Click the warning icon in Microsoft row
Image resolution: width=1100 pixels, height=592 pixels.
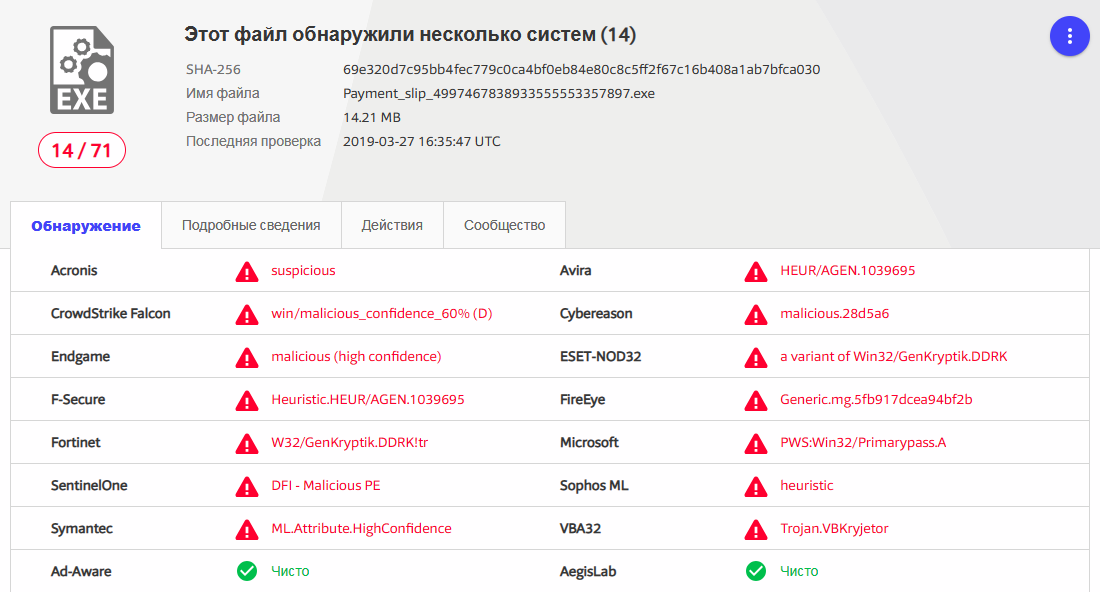point(755,443)
